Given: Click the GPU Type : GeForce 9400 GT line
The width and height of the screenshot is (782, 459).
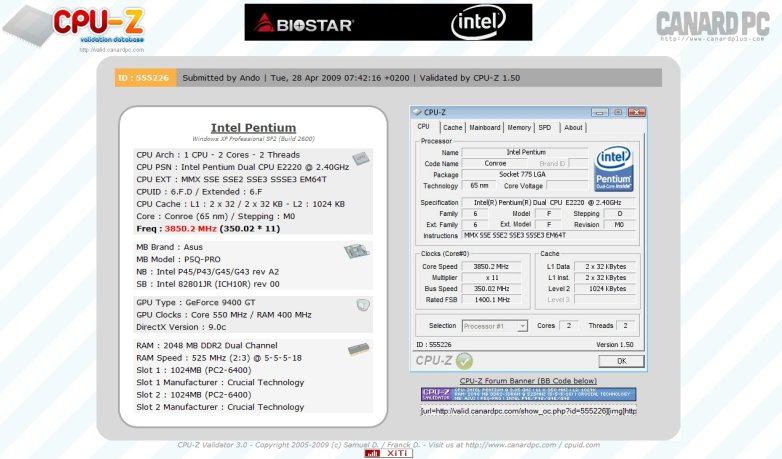Looking at the screenshot, I should (196, 302).
